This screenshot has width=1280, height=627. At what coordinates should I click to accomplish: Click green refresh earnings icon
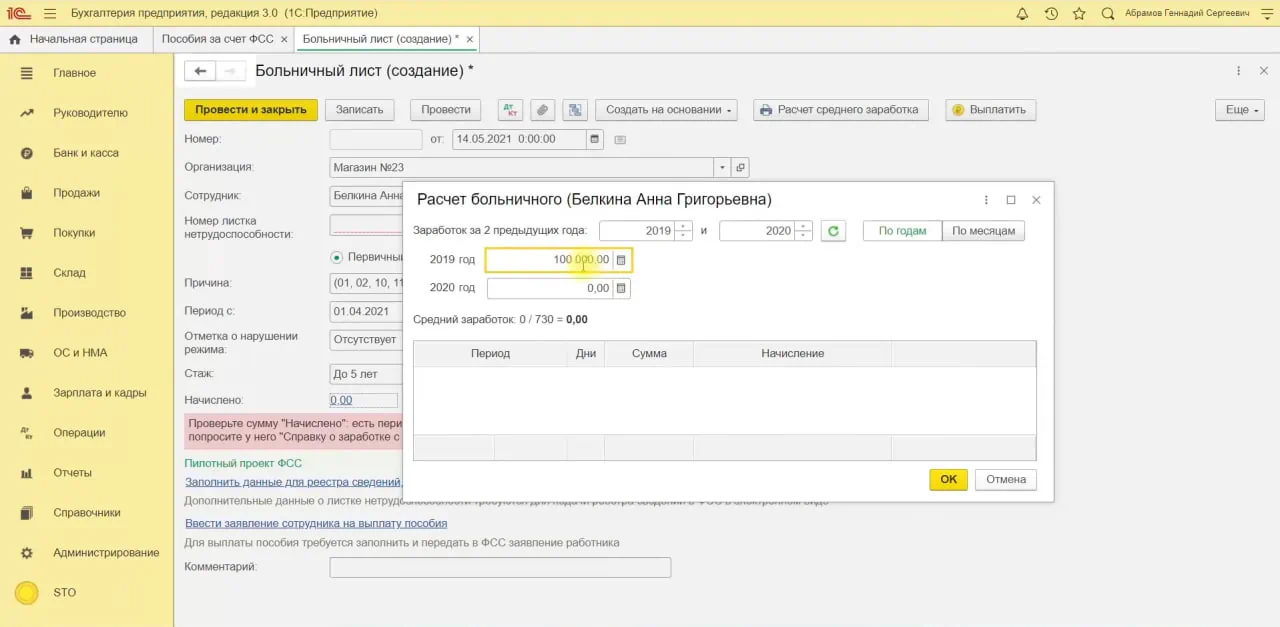click(x=833, y=231)
